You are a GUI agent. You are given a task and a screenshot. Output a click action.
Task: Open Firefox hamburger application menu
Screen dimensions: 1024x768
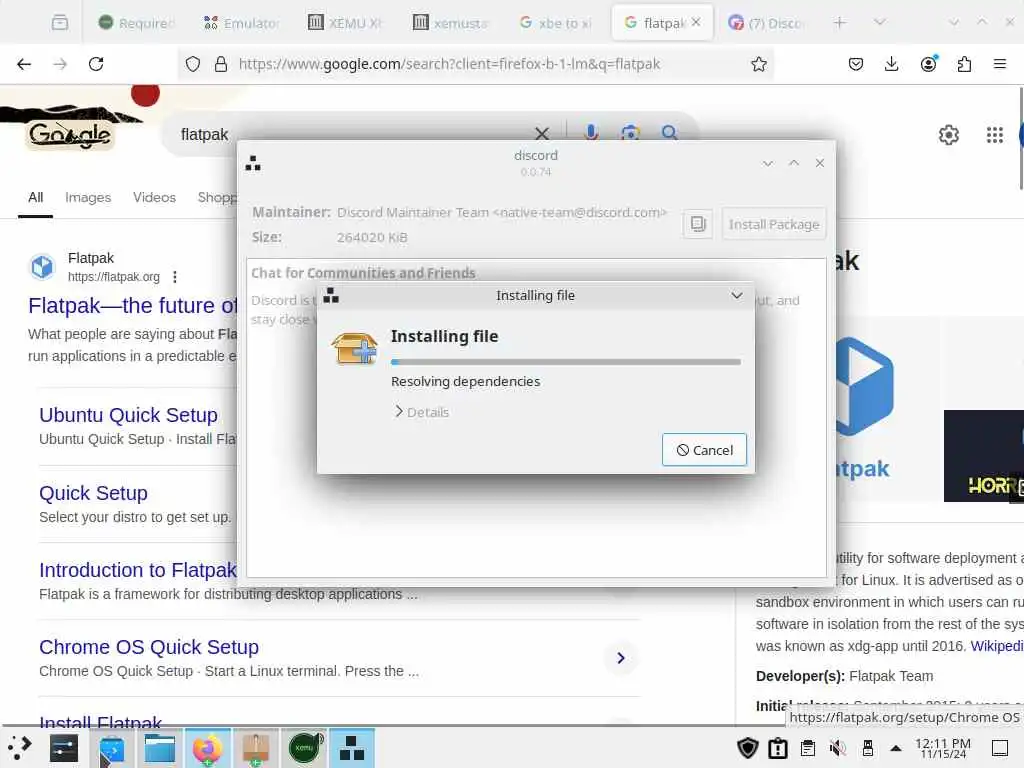(x=1000, y=64)
